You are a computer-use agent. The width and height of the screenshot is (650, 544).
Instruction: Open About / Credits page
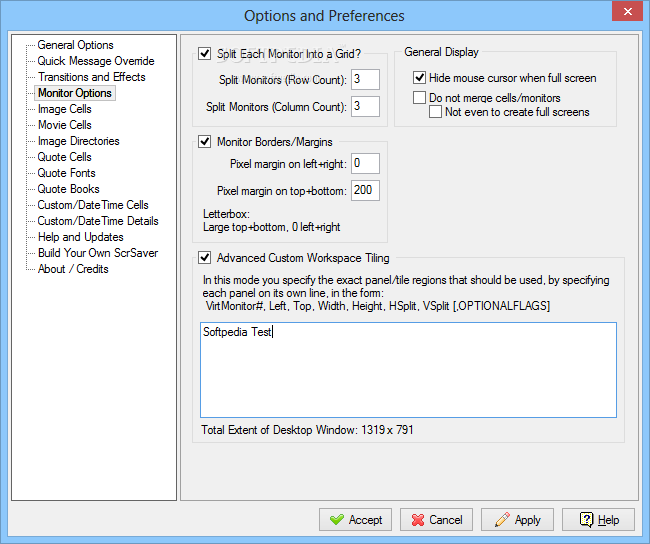[73, 269]
